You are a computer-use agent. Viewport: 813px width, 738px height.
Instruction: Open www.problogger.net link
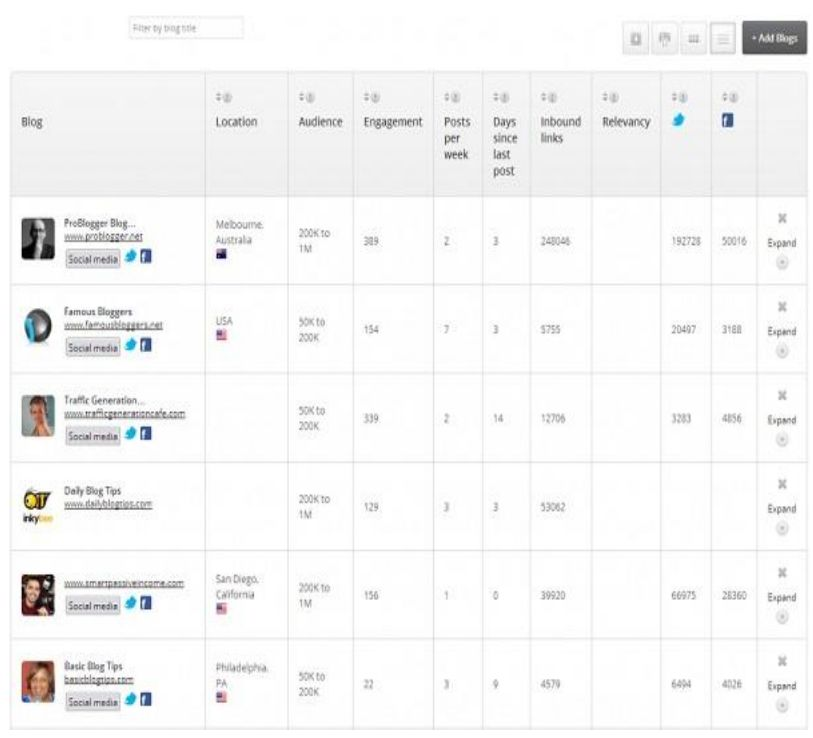tap(103, 238)
